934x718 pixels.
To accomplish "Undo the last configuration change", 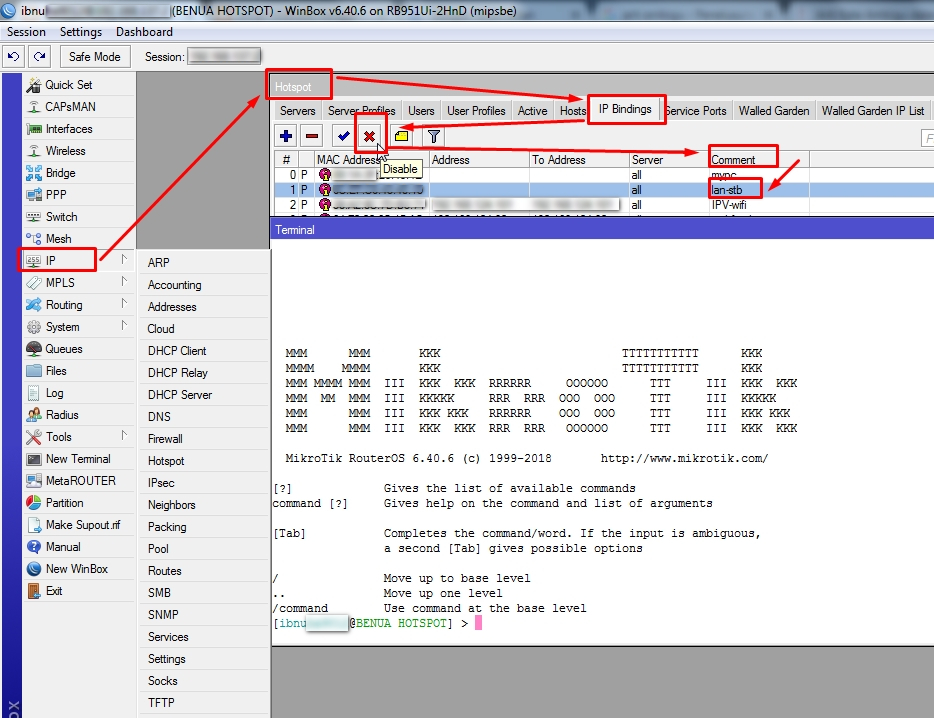I will [13, 56].
